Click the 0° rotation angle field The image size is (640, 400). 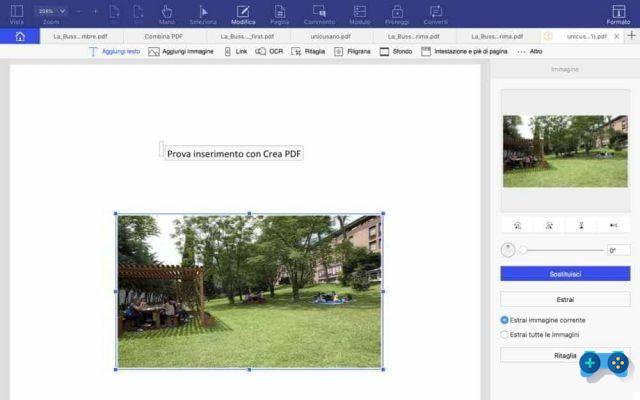[618, 250]
